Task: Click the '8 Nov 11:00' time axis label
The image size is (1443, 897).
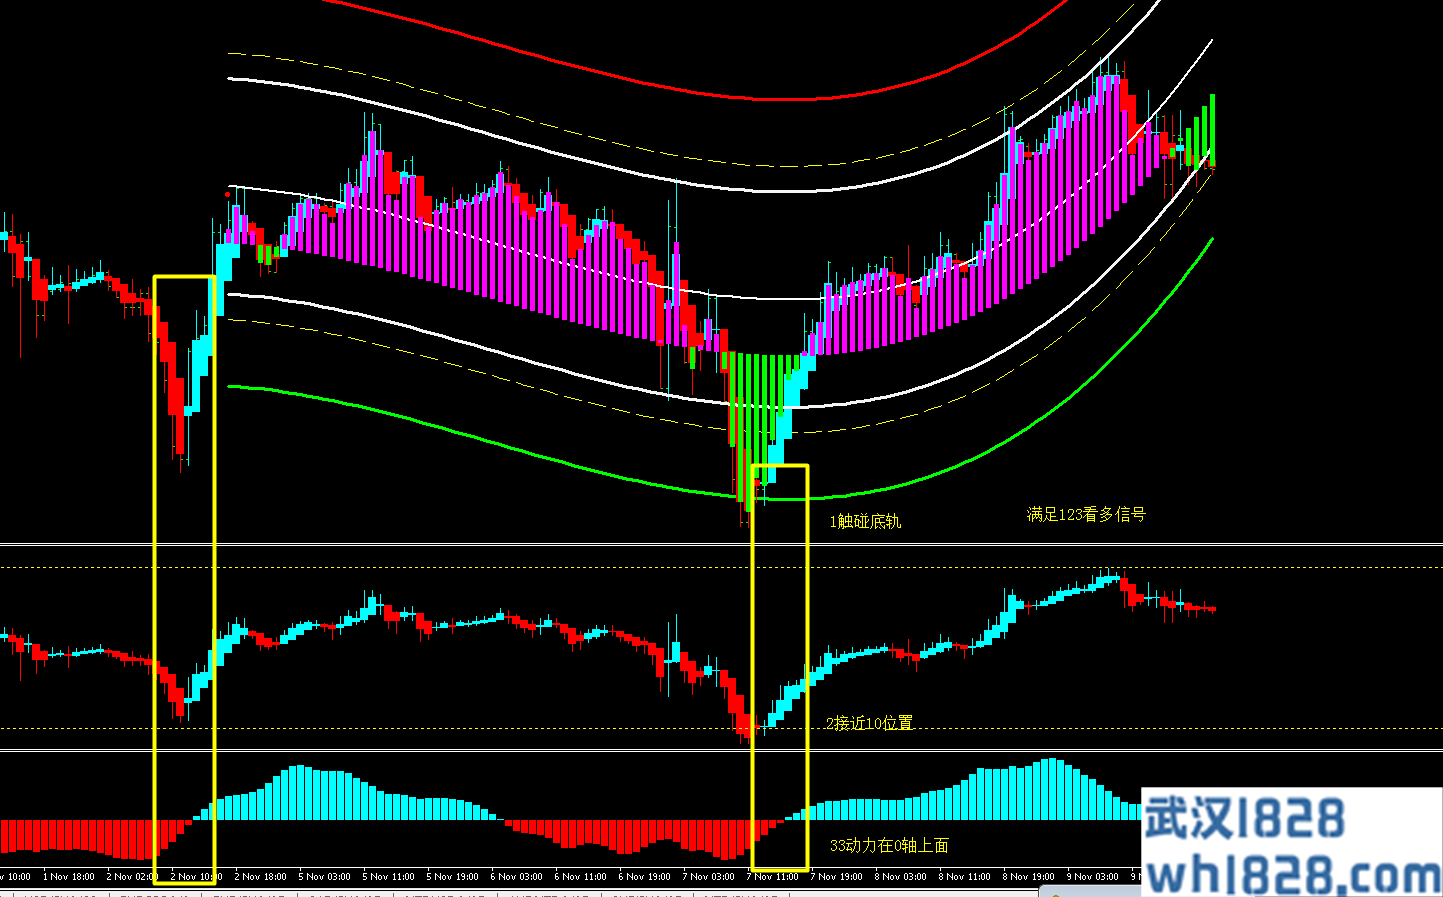Action: [964, 877]
